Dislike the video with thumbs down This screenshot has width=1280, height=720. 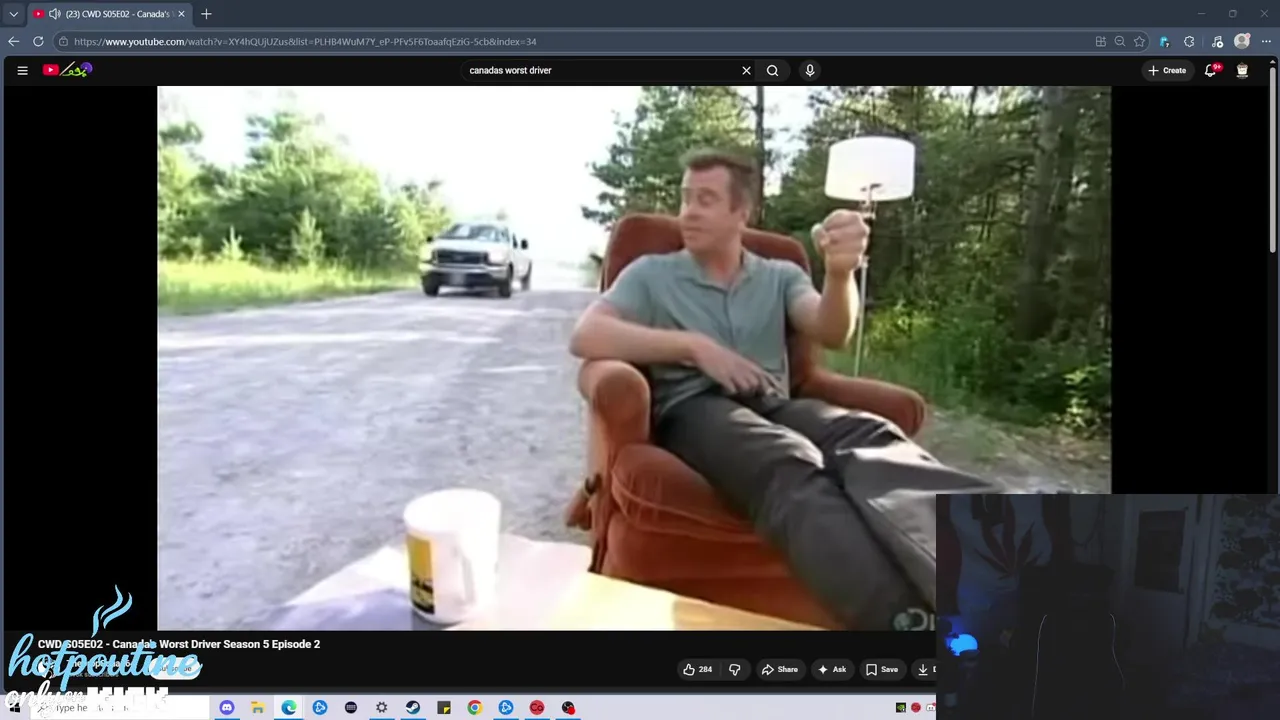coord(734,669)
